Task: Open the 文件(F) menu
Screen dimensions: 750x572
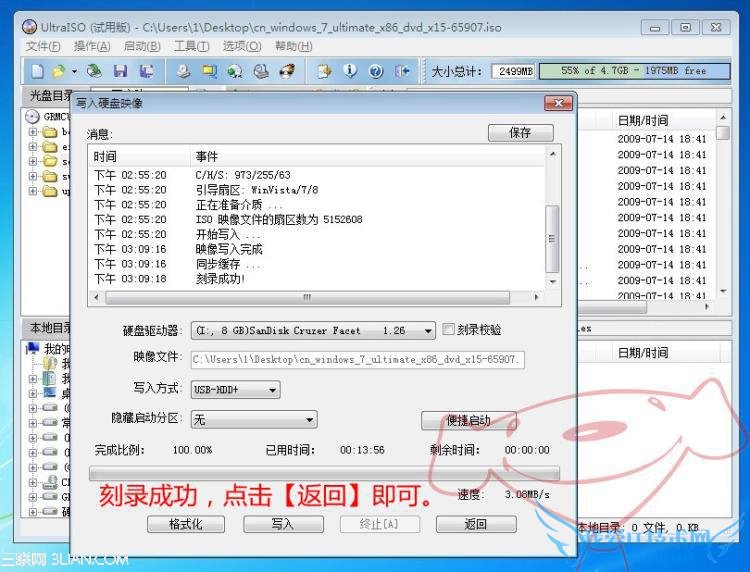Action: pos(43,46)
